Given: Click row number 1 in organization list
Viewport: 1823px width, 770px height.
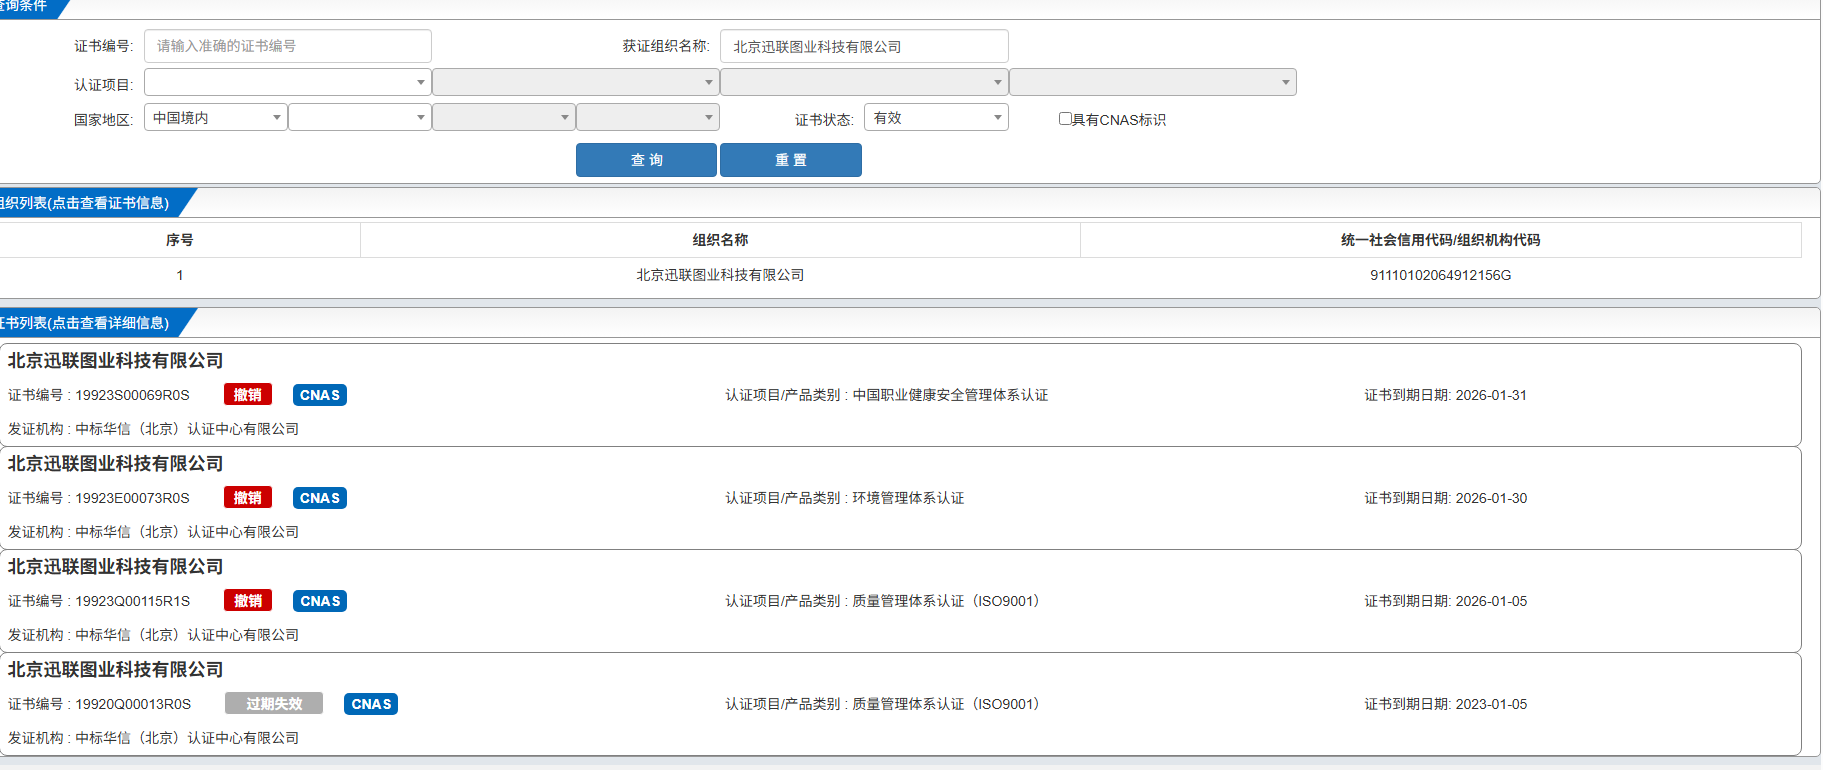Looking at the screenshot, I should 180,275.
